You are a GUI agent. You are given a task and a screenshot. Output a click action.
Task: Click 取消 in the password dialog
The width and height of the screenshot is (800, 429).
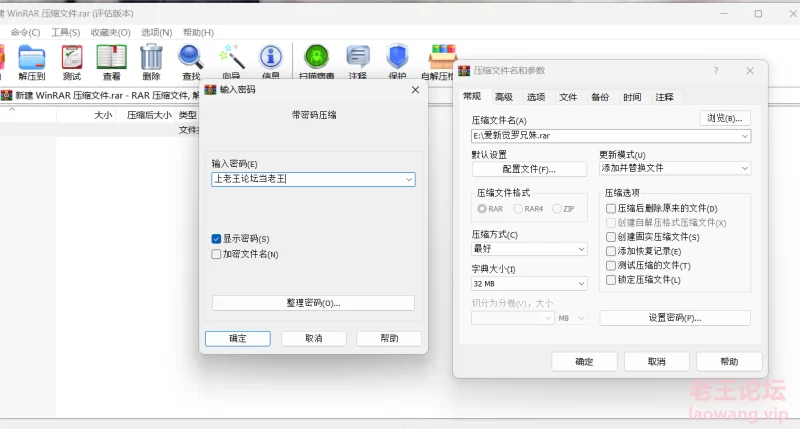click(x=314, y=339)
